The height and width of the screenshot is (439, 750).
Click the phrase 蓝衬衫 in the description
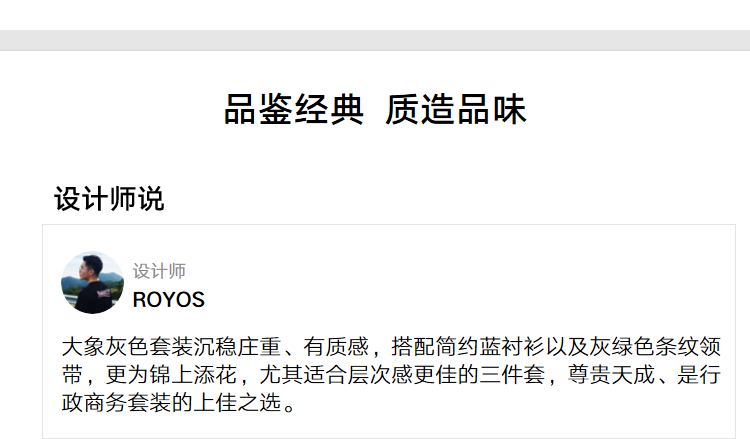pos(512,347)
